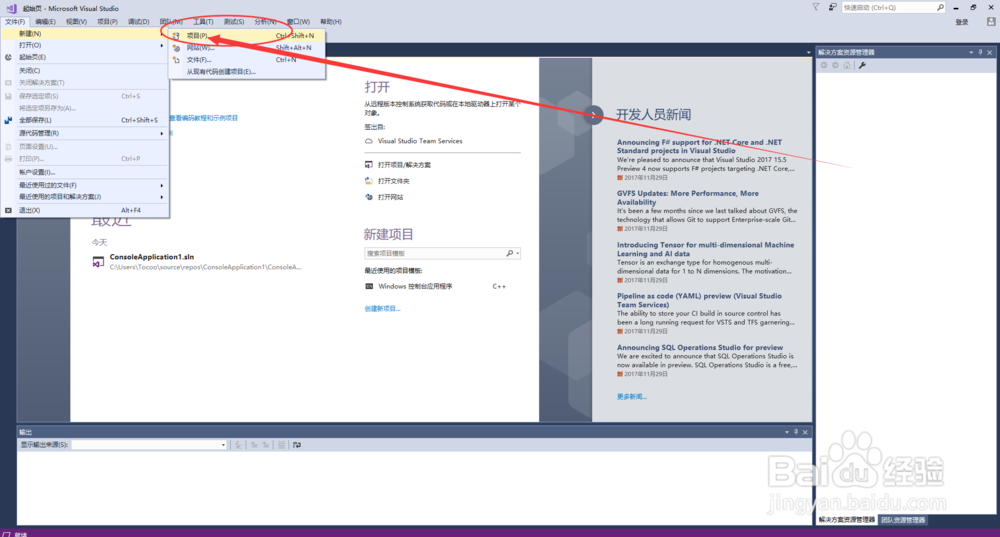Click the new file icon beside 文件(F)

click(176, 59)
